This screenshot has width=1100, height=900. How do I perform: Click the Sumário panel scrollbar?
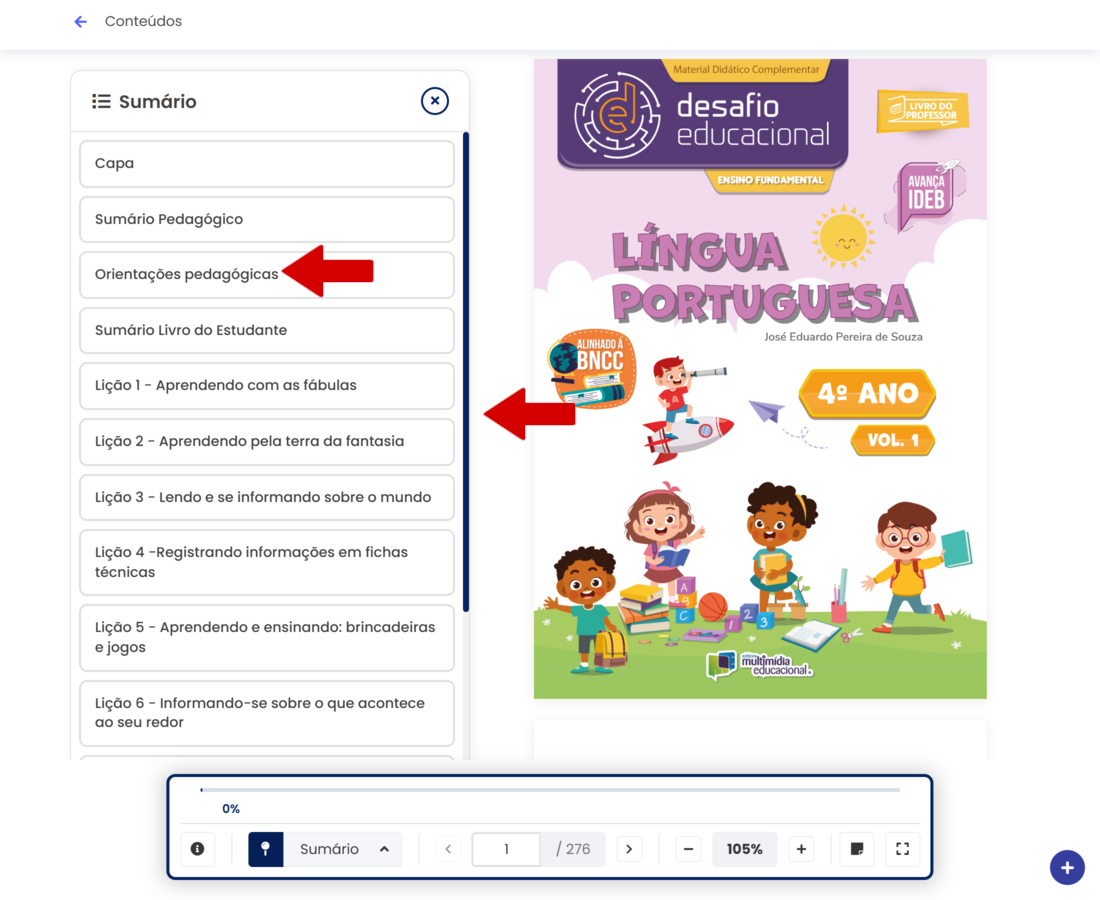(466, 372)
